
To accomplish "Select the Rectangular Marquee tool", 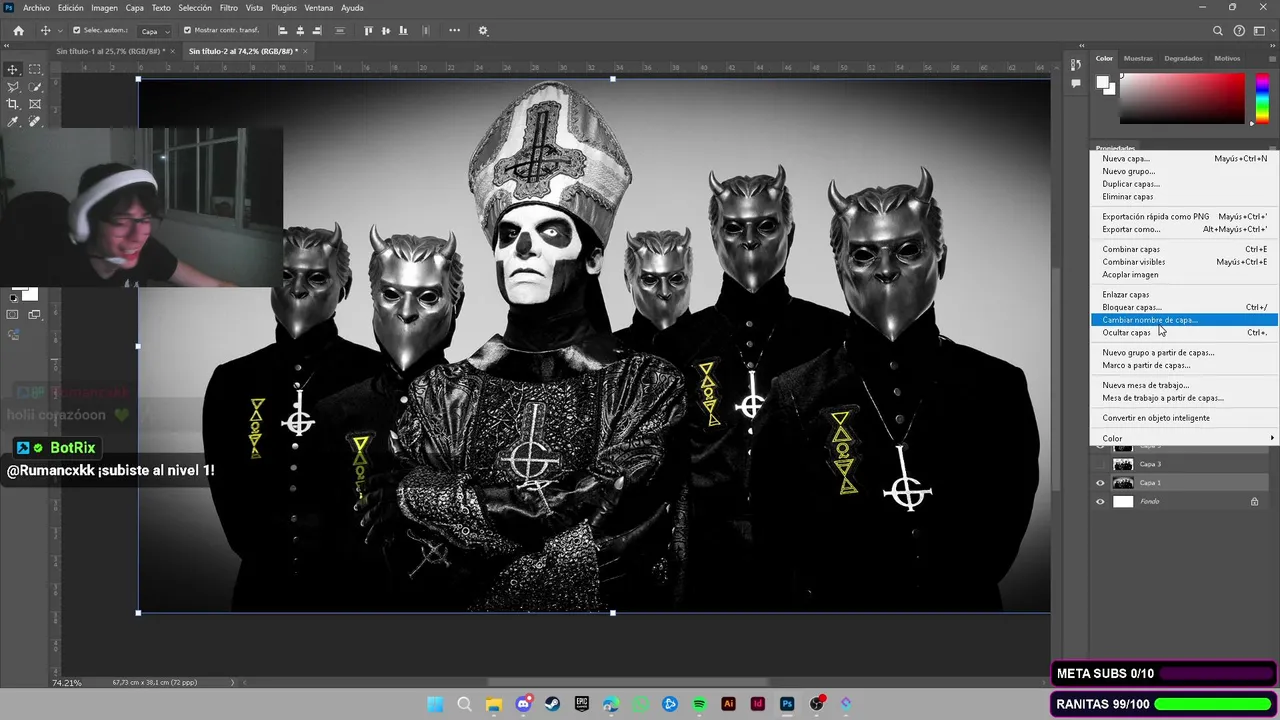I will 35,69.
